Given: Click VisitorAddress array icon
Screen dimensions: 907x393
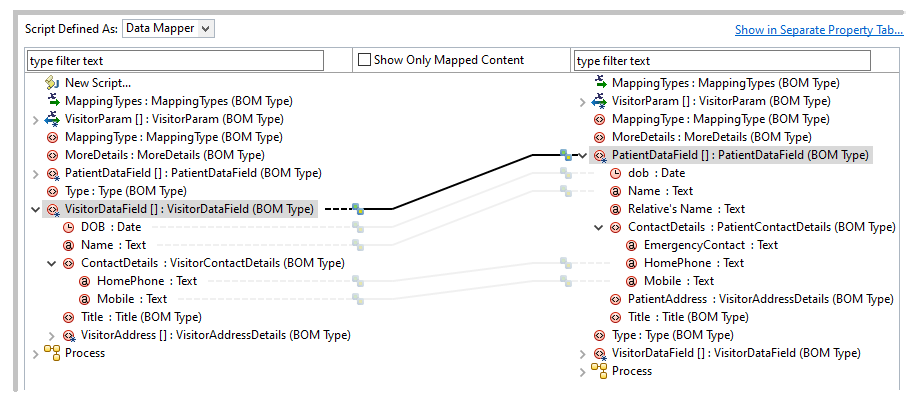Looking at the screenshot, I should (69, 335).
